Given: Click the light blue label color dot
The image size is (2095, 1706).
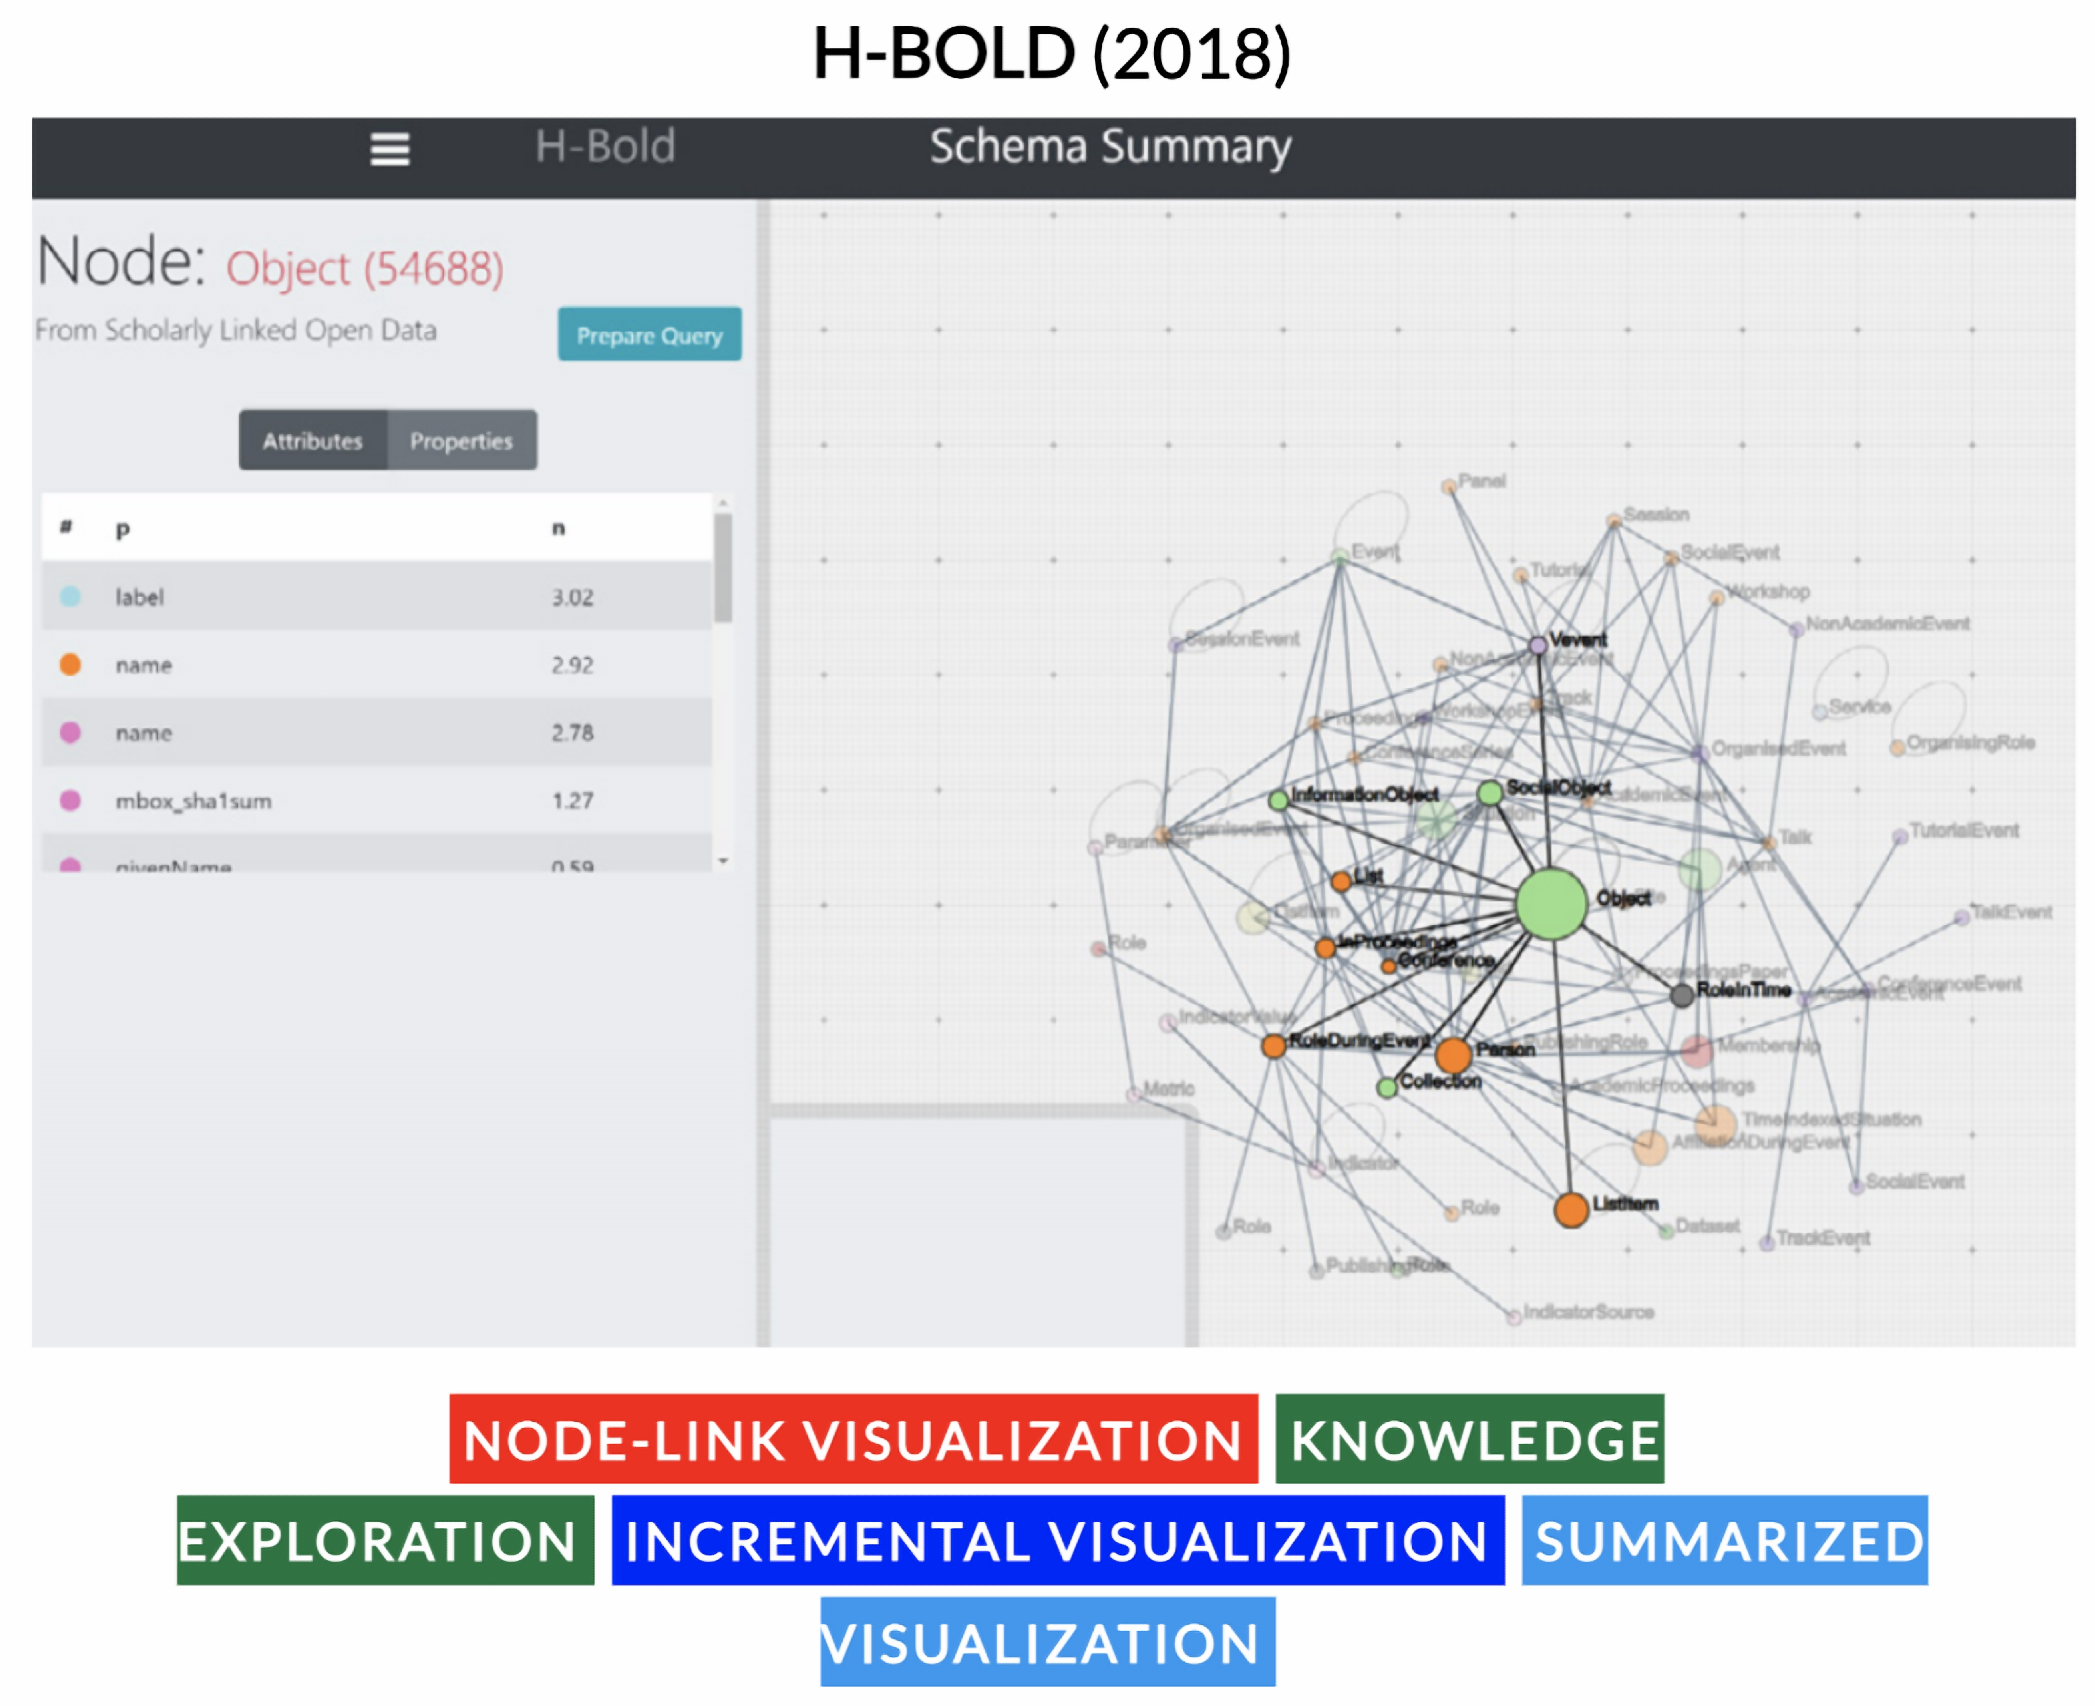Looking at the screenshot, I should pos(70,597).
